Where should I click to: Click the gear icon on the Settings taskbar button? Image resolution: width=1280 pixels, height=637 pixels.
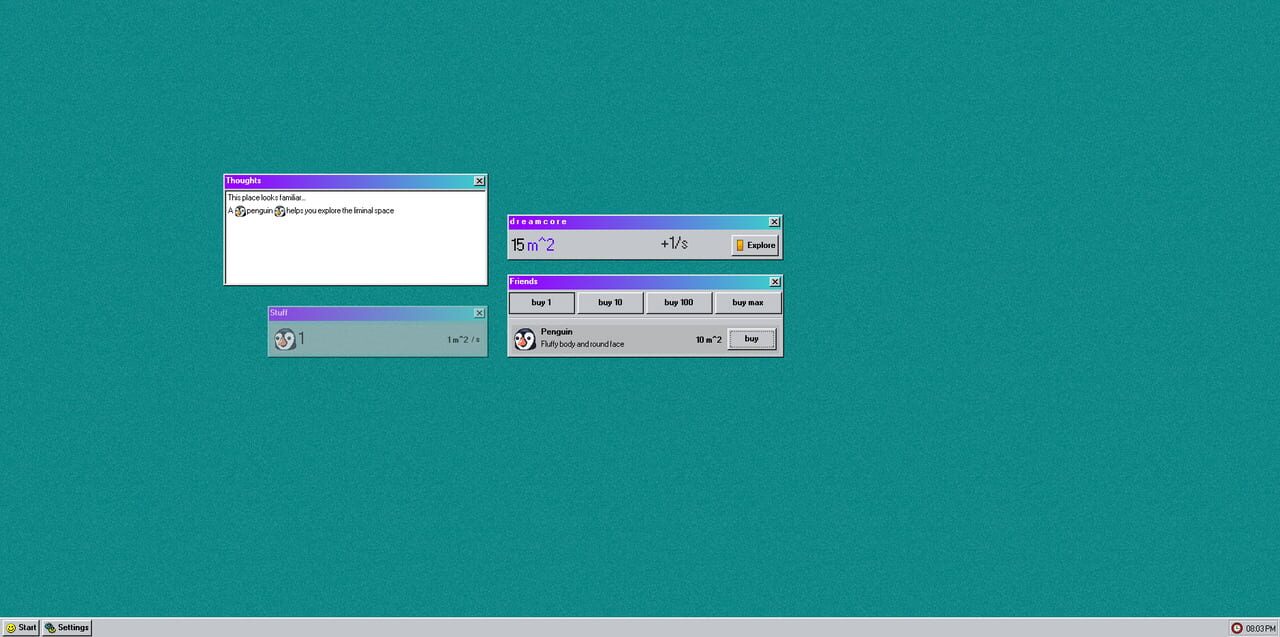50,627
